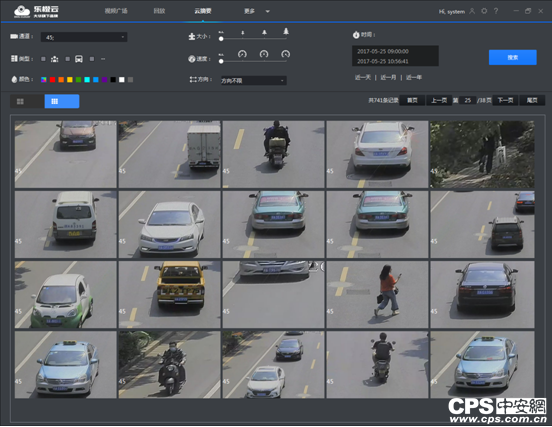Click the start time 2017-05-25 09:00:00

(x=383, y=51)
